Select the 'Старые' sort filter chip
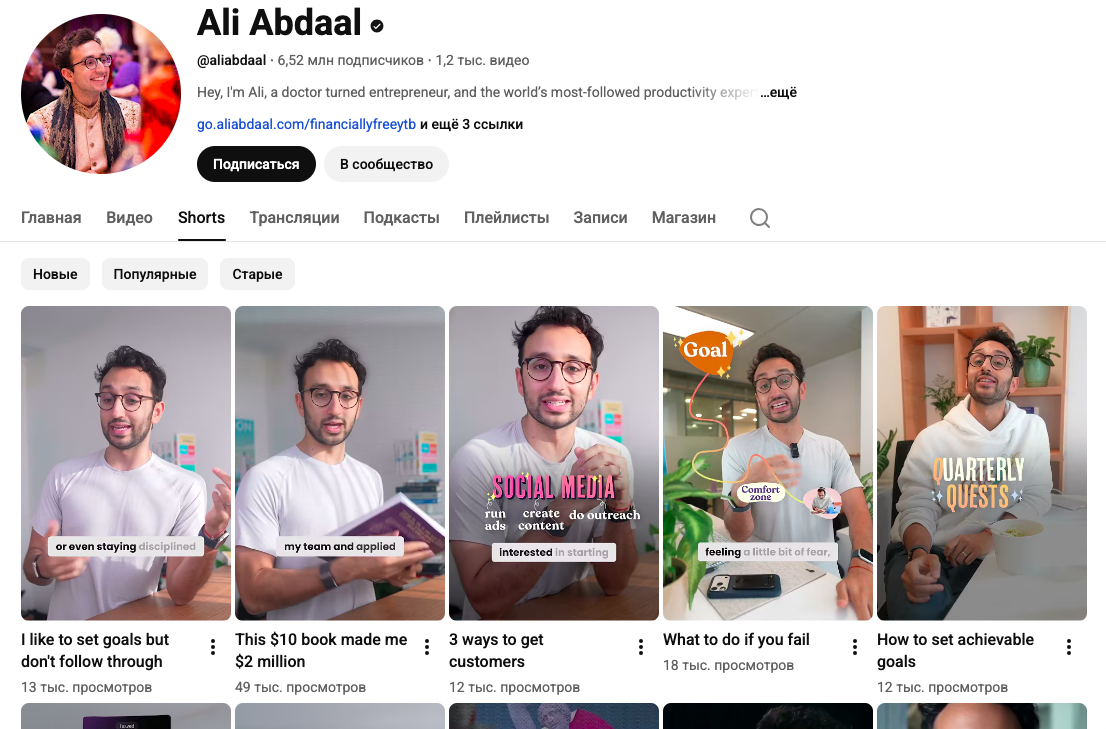 click(x=257, y=274)
